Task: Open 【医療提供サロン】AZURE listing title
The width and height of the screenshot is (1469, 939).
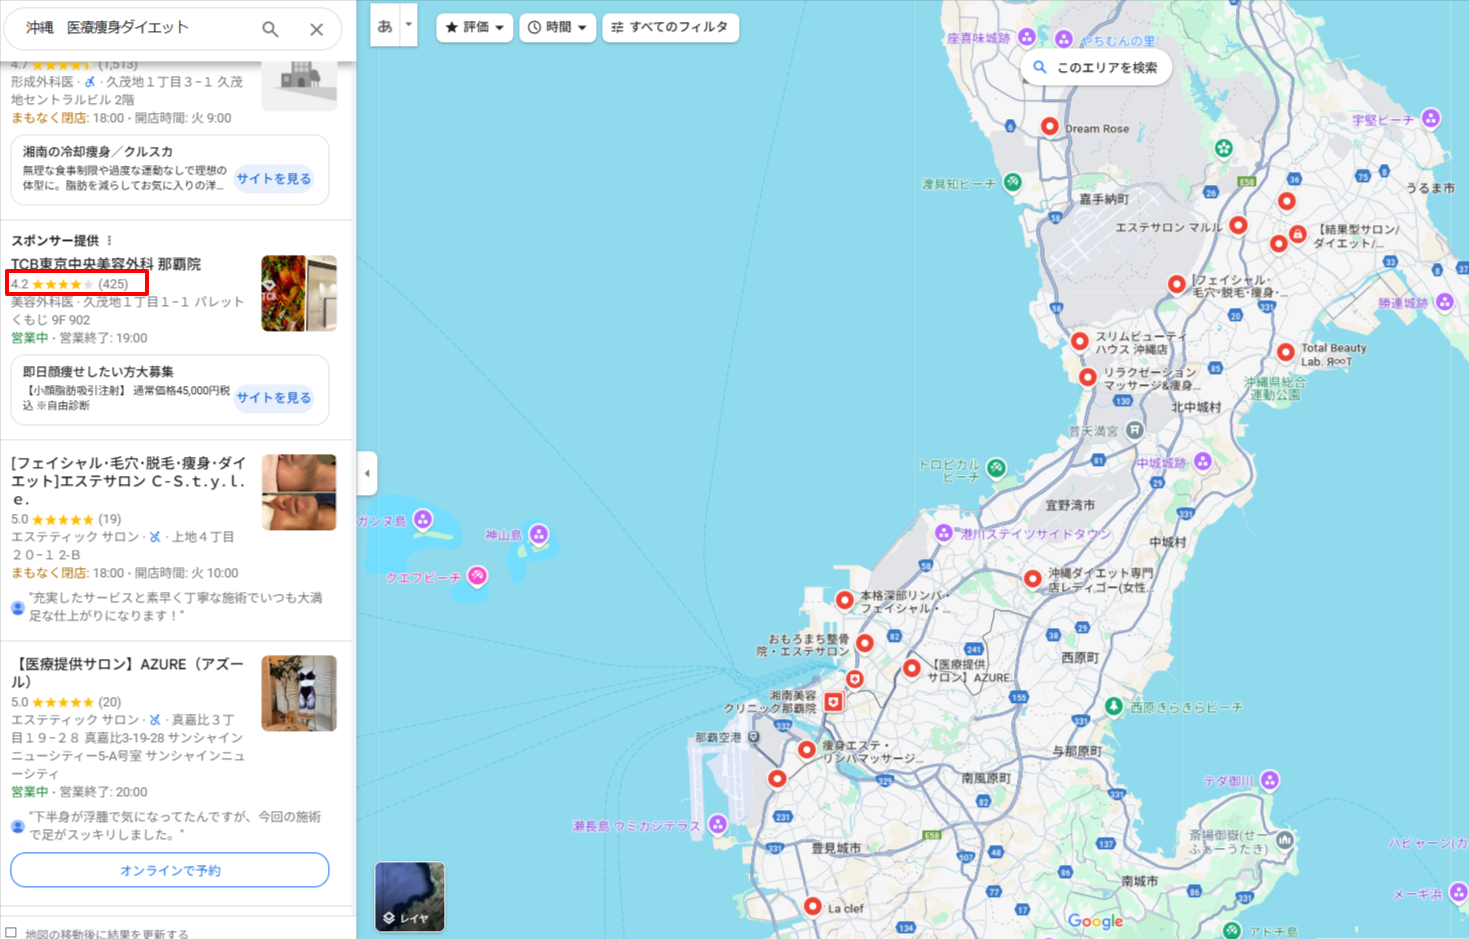Action: [127, 672]
